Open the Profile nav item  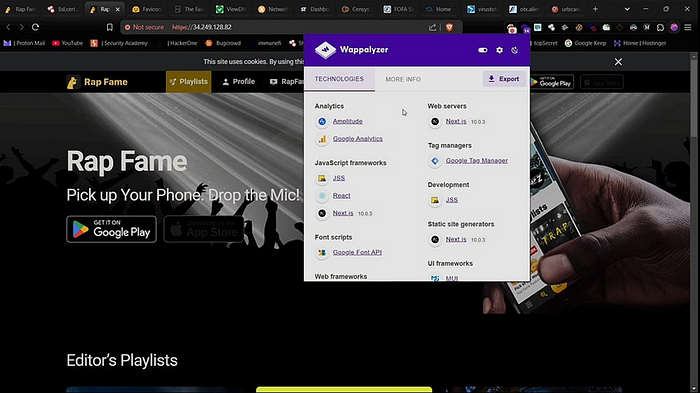(239, 82)
